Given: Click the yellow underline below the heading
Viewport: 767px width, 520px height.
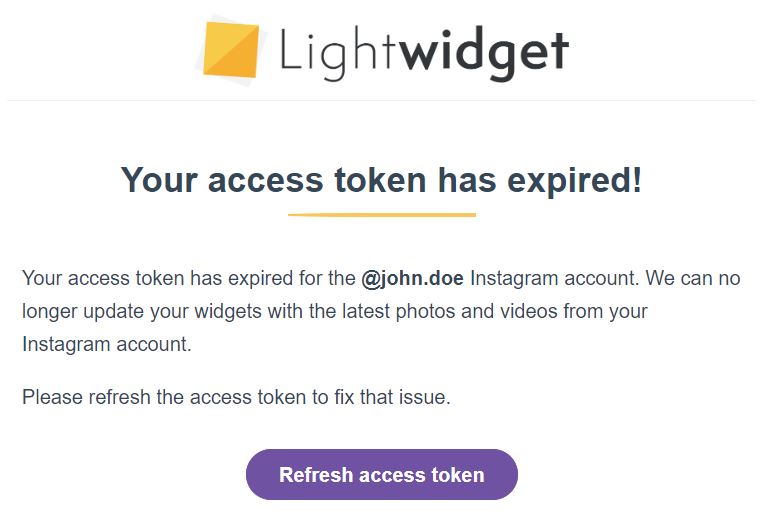Looking at the screenshot, I should (382, 214).
